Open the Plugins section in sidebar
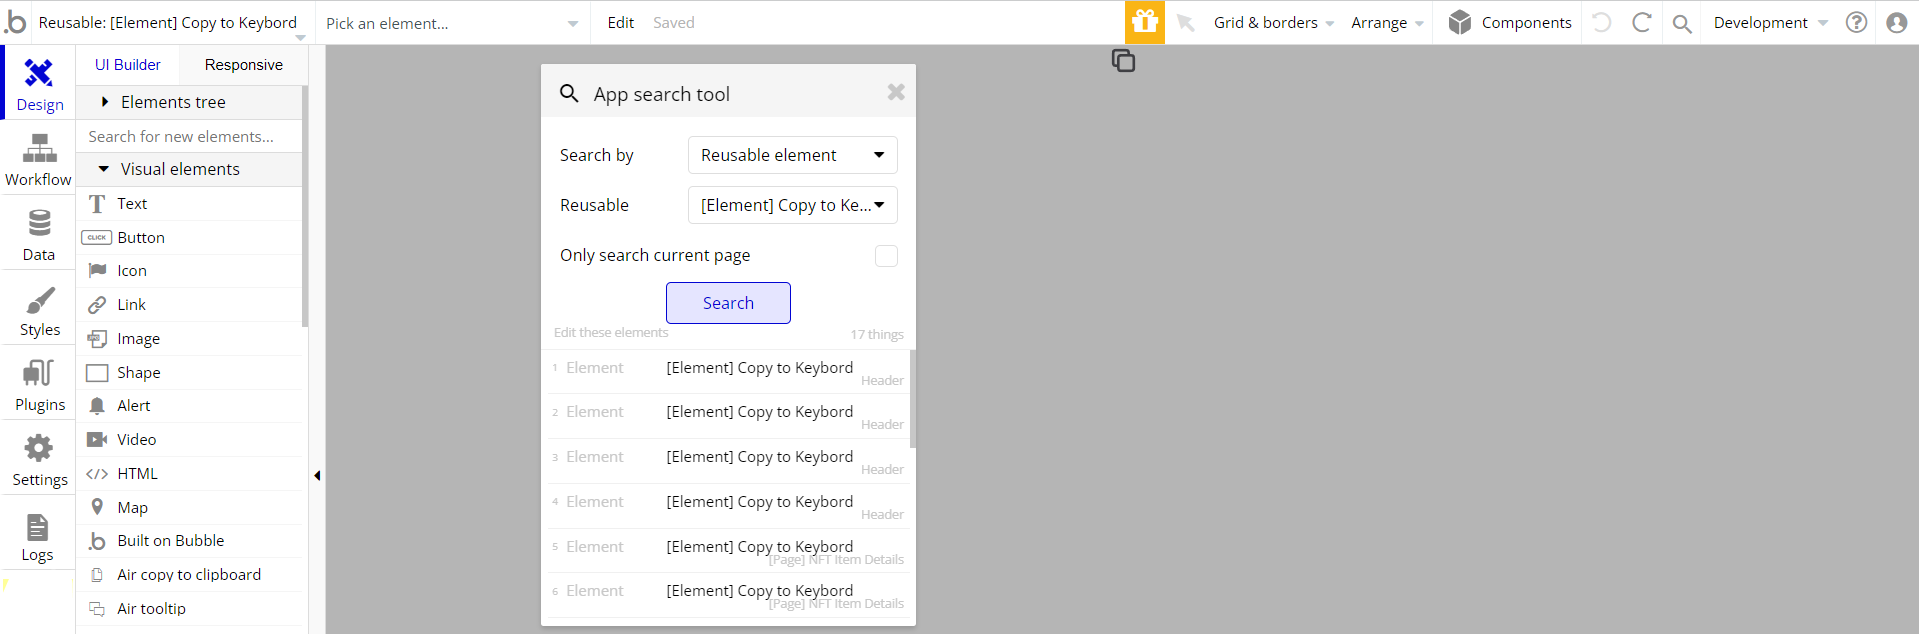This screenshot has width=1919, height=634. click(39, 385)
